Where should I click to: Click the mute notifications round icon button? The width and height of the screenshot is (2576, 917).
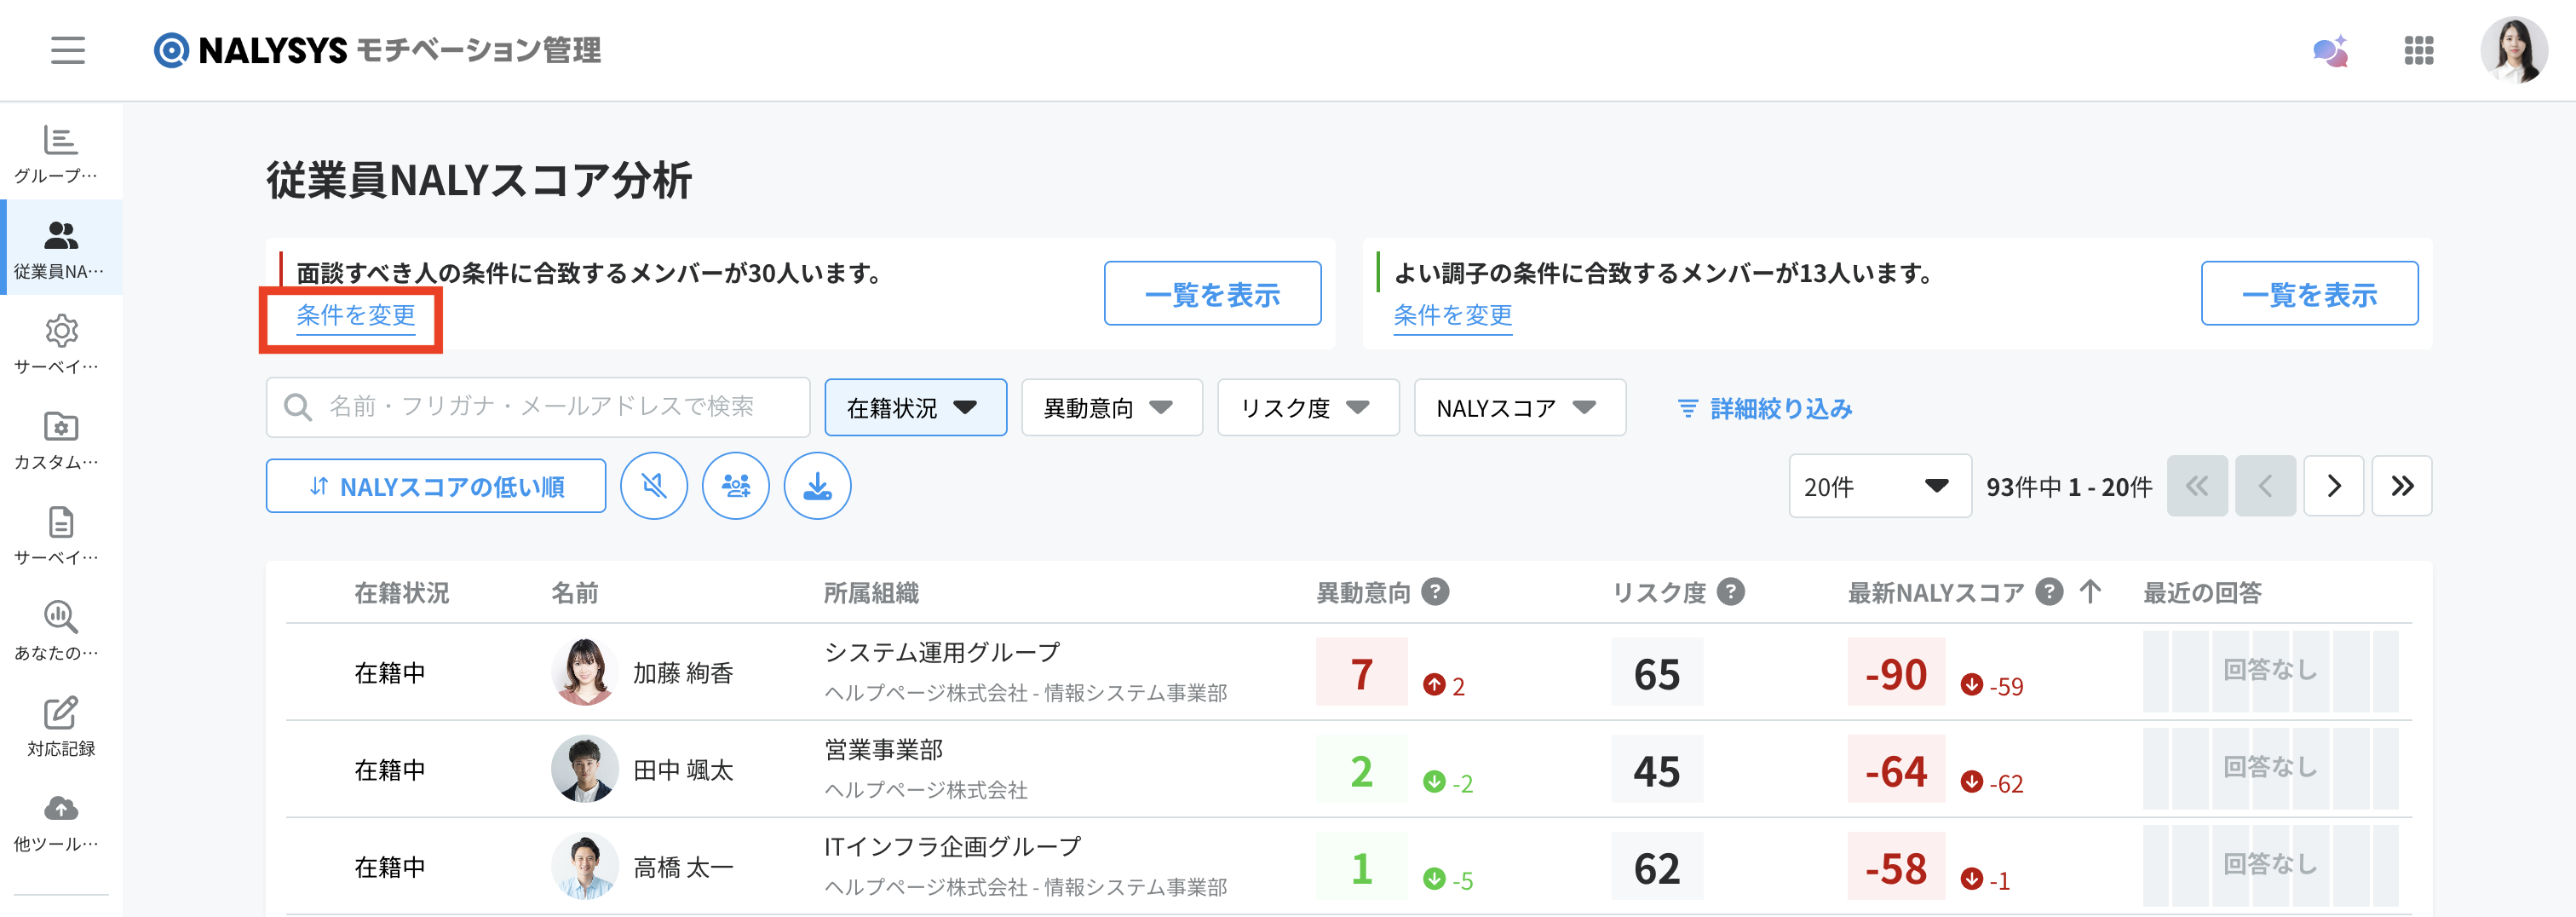654,486
